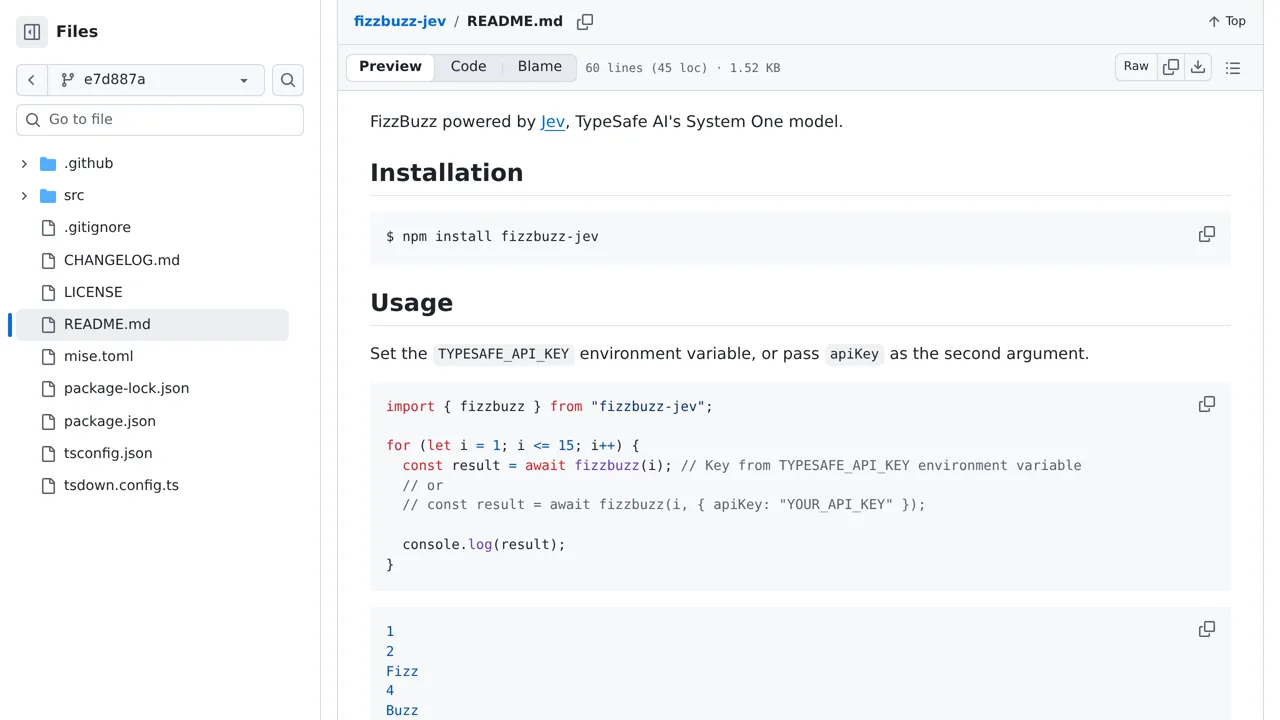Click the mise.toml file icon
This screenshot has width=1280, height=720.
pyautogui.click(x=48, y=356)
